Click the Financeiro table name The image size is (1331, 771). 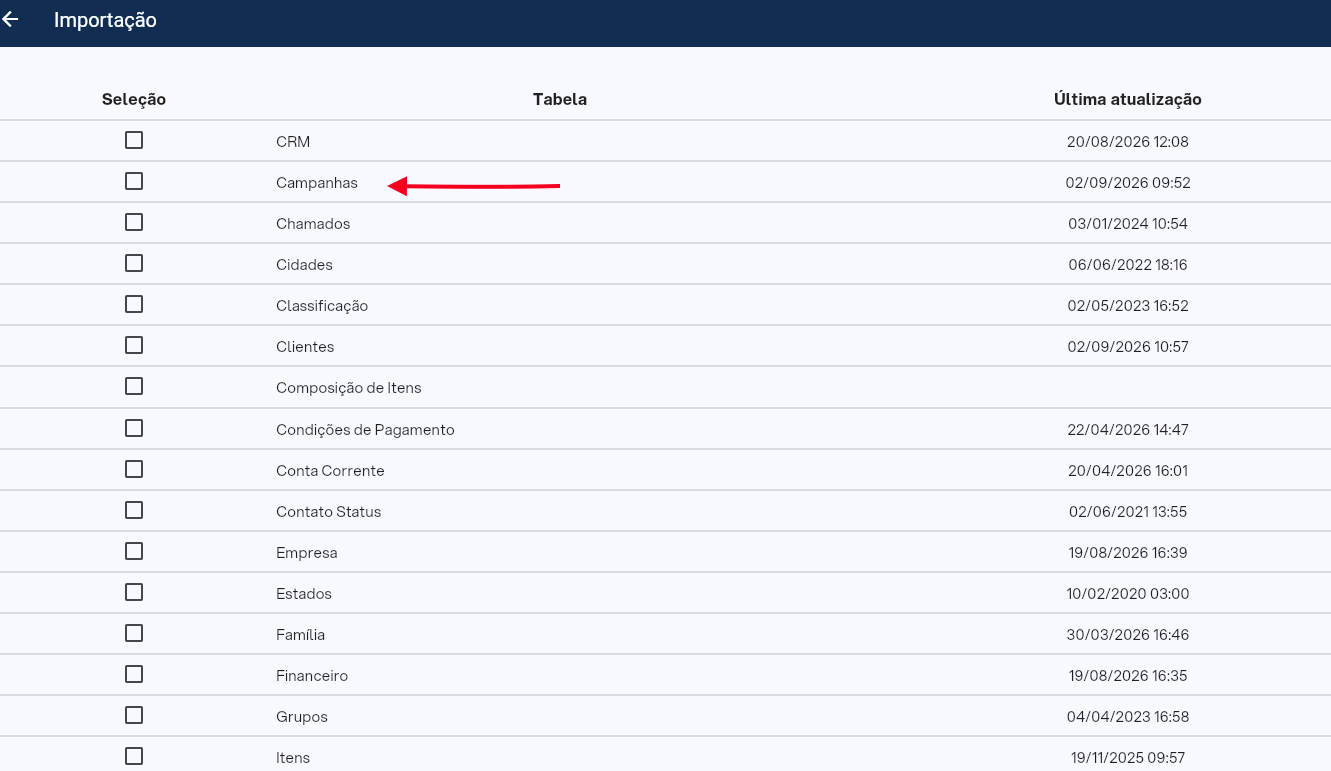[x=312, y=676]
